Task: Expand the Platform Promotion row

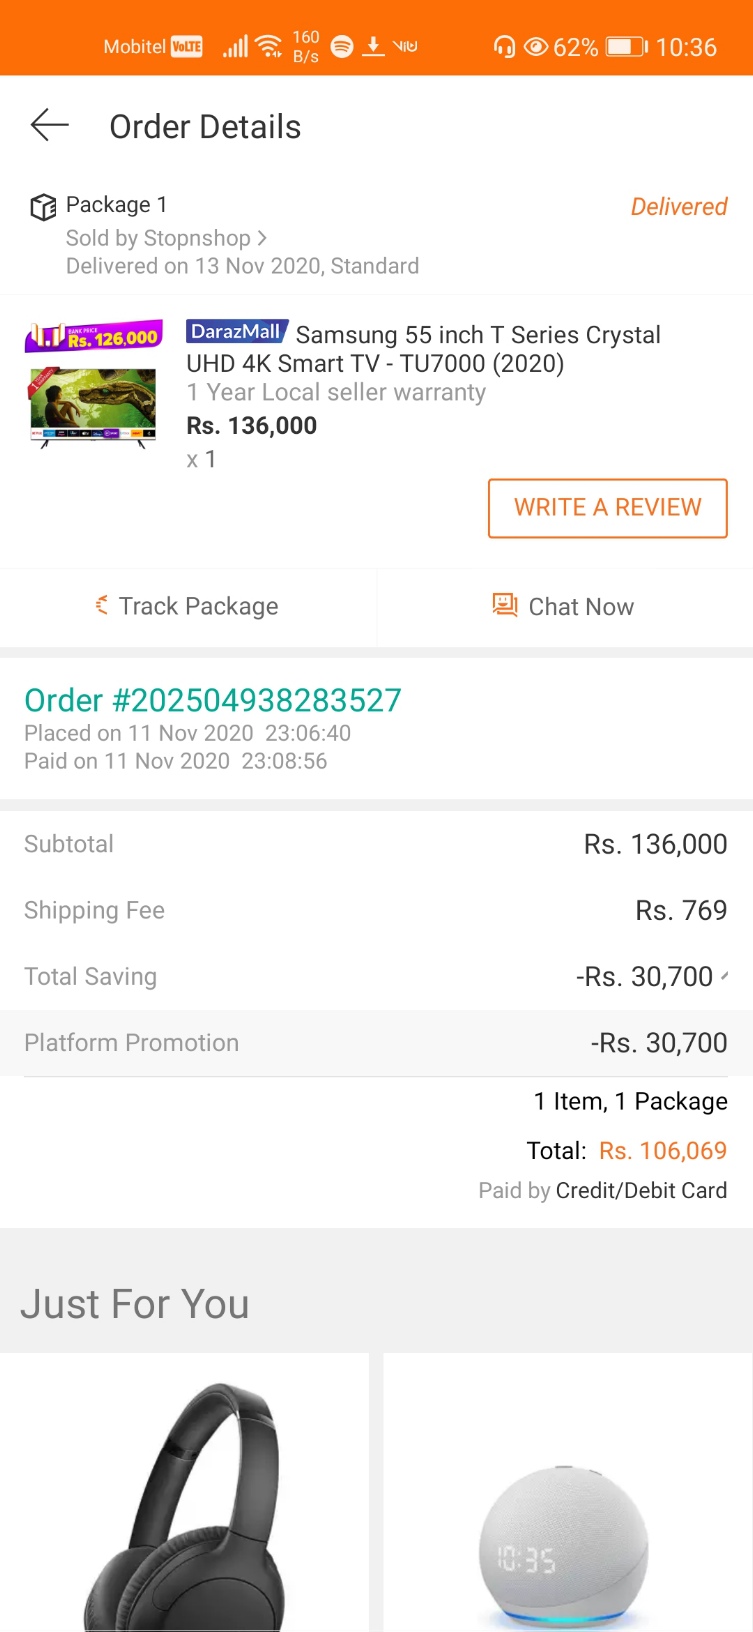Action: (376, 1043)
